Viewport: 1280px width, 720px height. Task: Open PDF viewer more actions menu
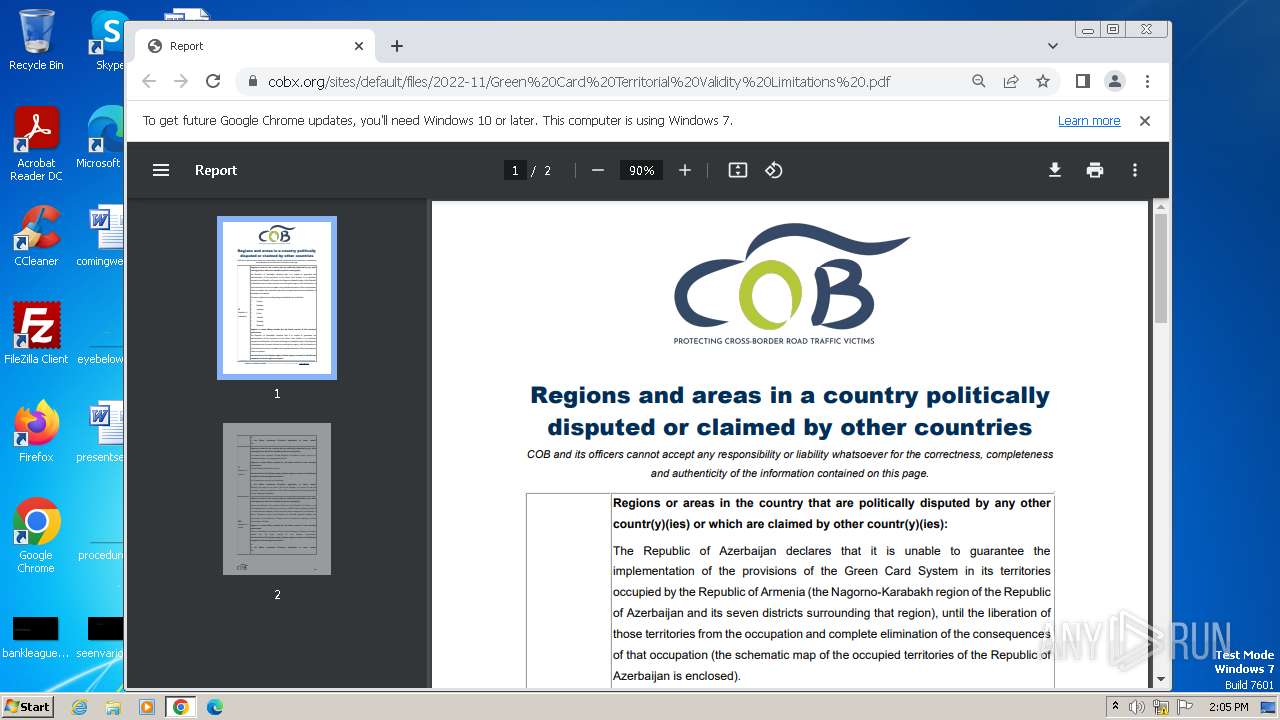[1135, 170]
